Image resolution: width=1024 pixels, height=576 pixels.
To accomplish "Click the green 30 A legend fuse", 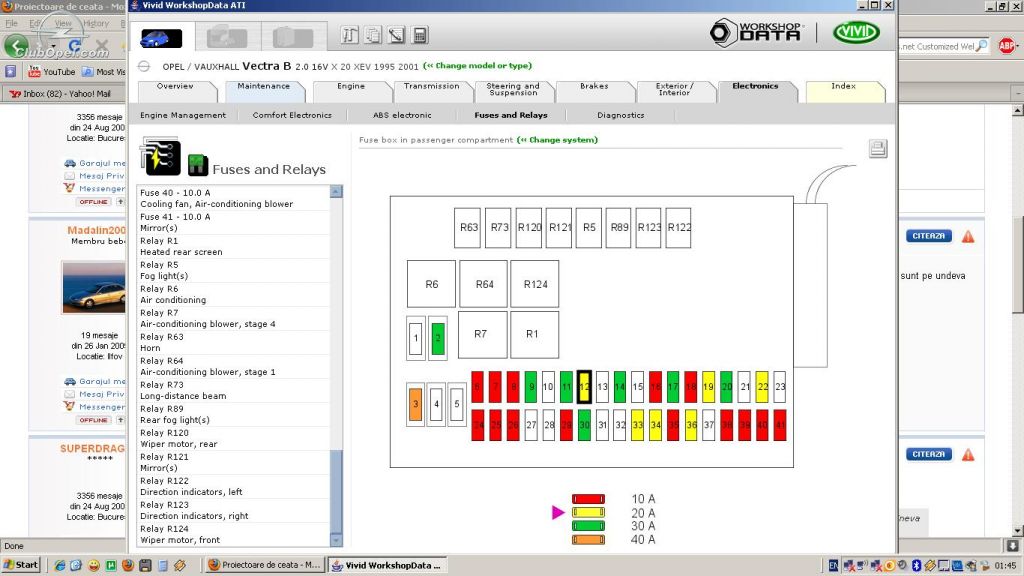I will click(x=588, y=526).
